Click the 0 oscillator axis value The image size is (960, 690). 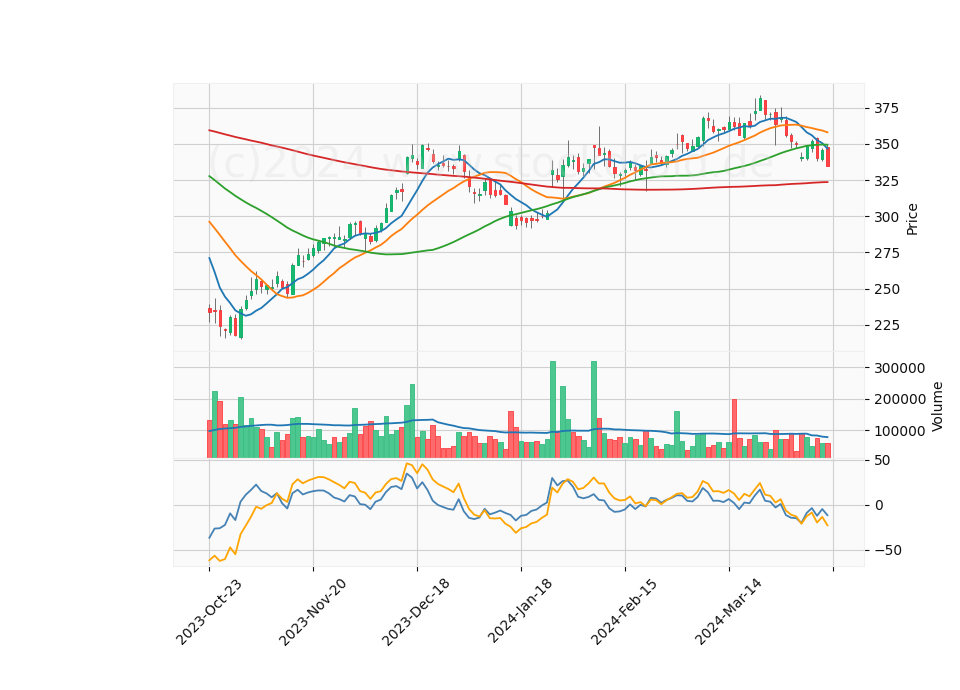(x=879, y=506)
